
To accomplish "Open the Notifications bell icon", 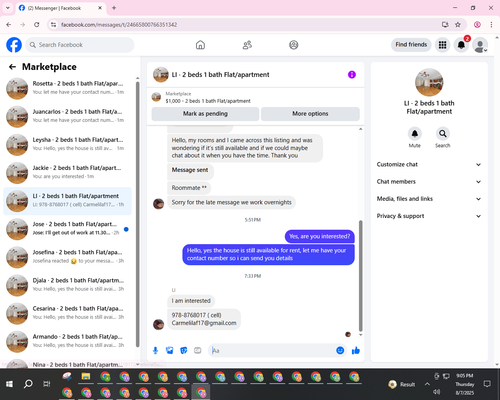I will [x=461, y=45].
